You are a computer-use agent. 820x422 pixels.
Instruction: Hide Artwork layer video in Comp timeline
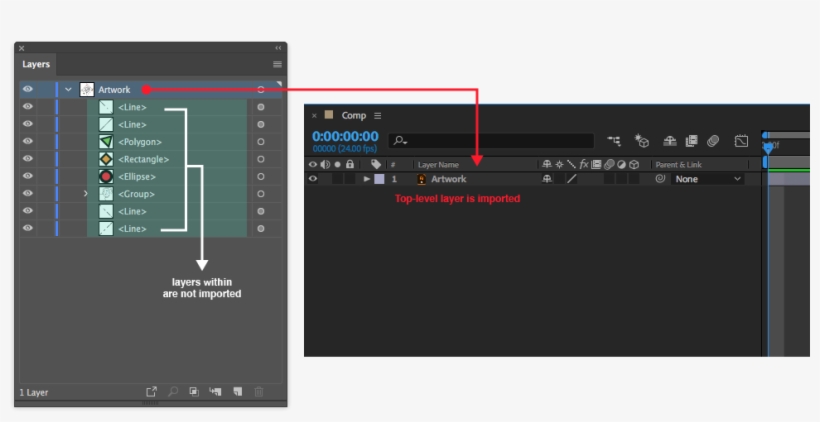point(313,179)
